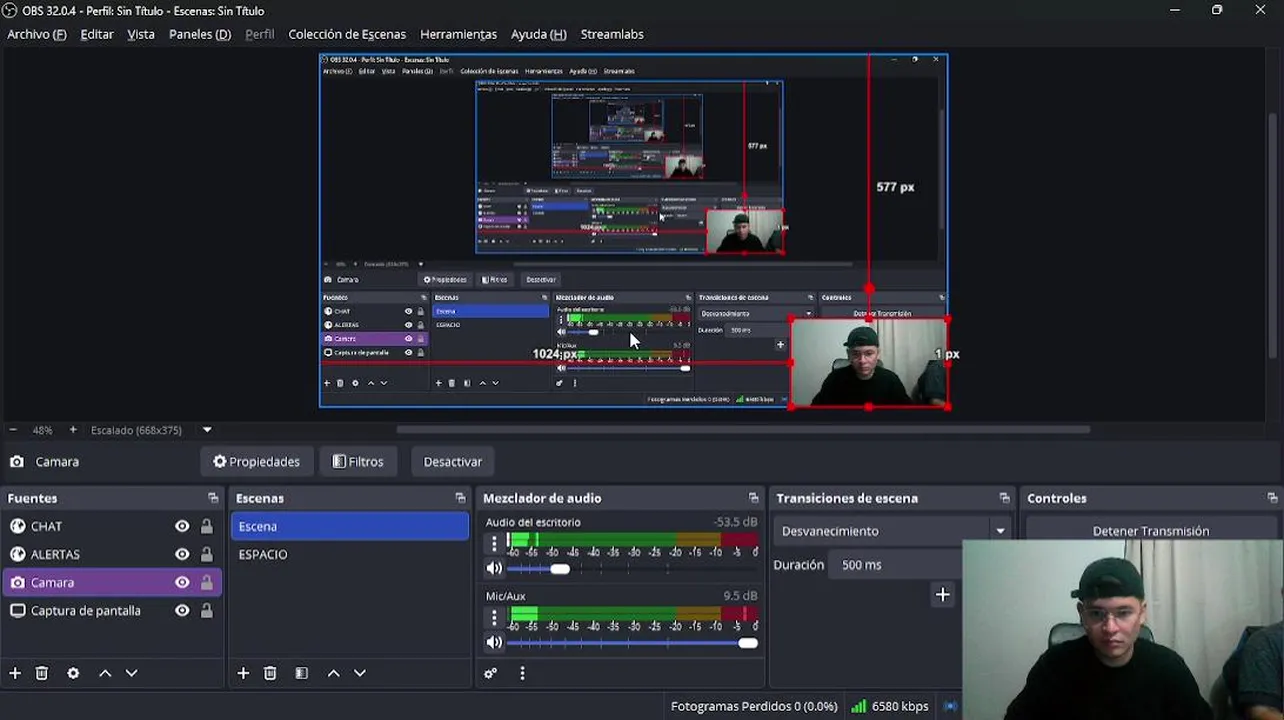Add a new source in Fuentes panel
Screen dimensions: 1284x720
pos(15,673)
